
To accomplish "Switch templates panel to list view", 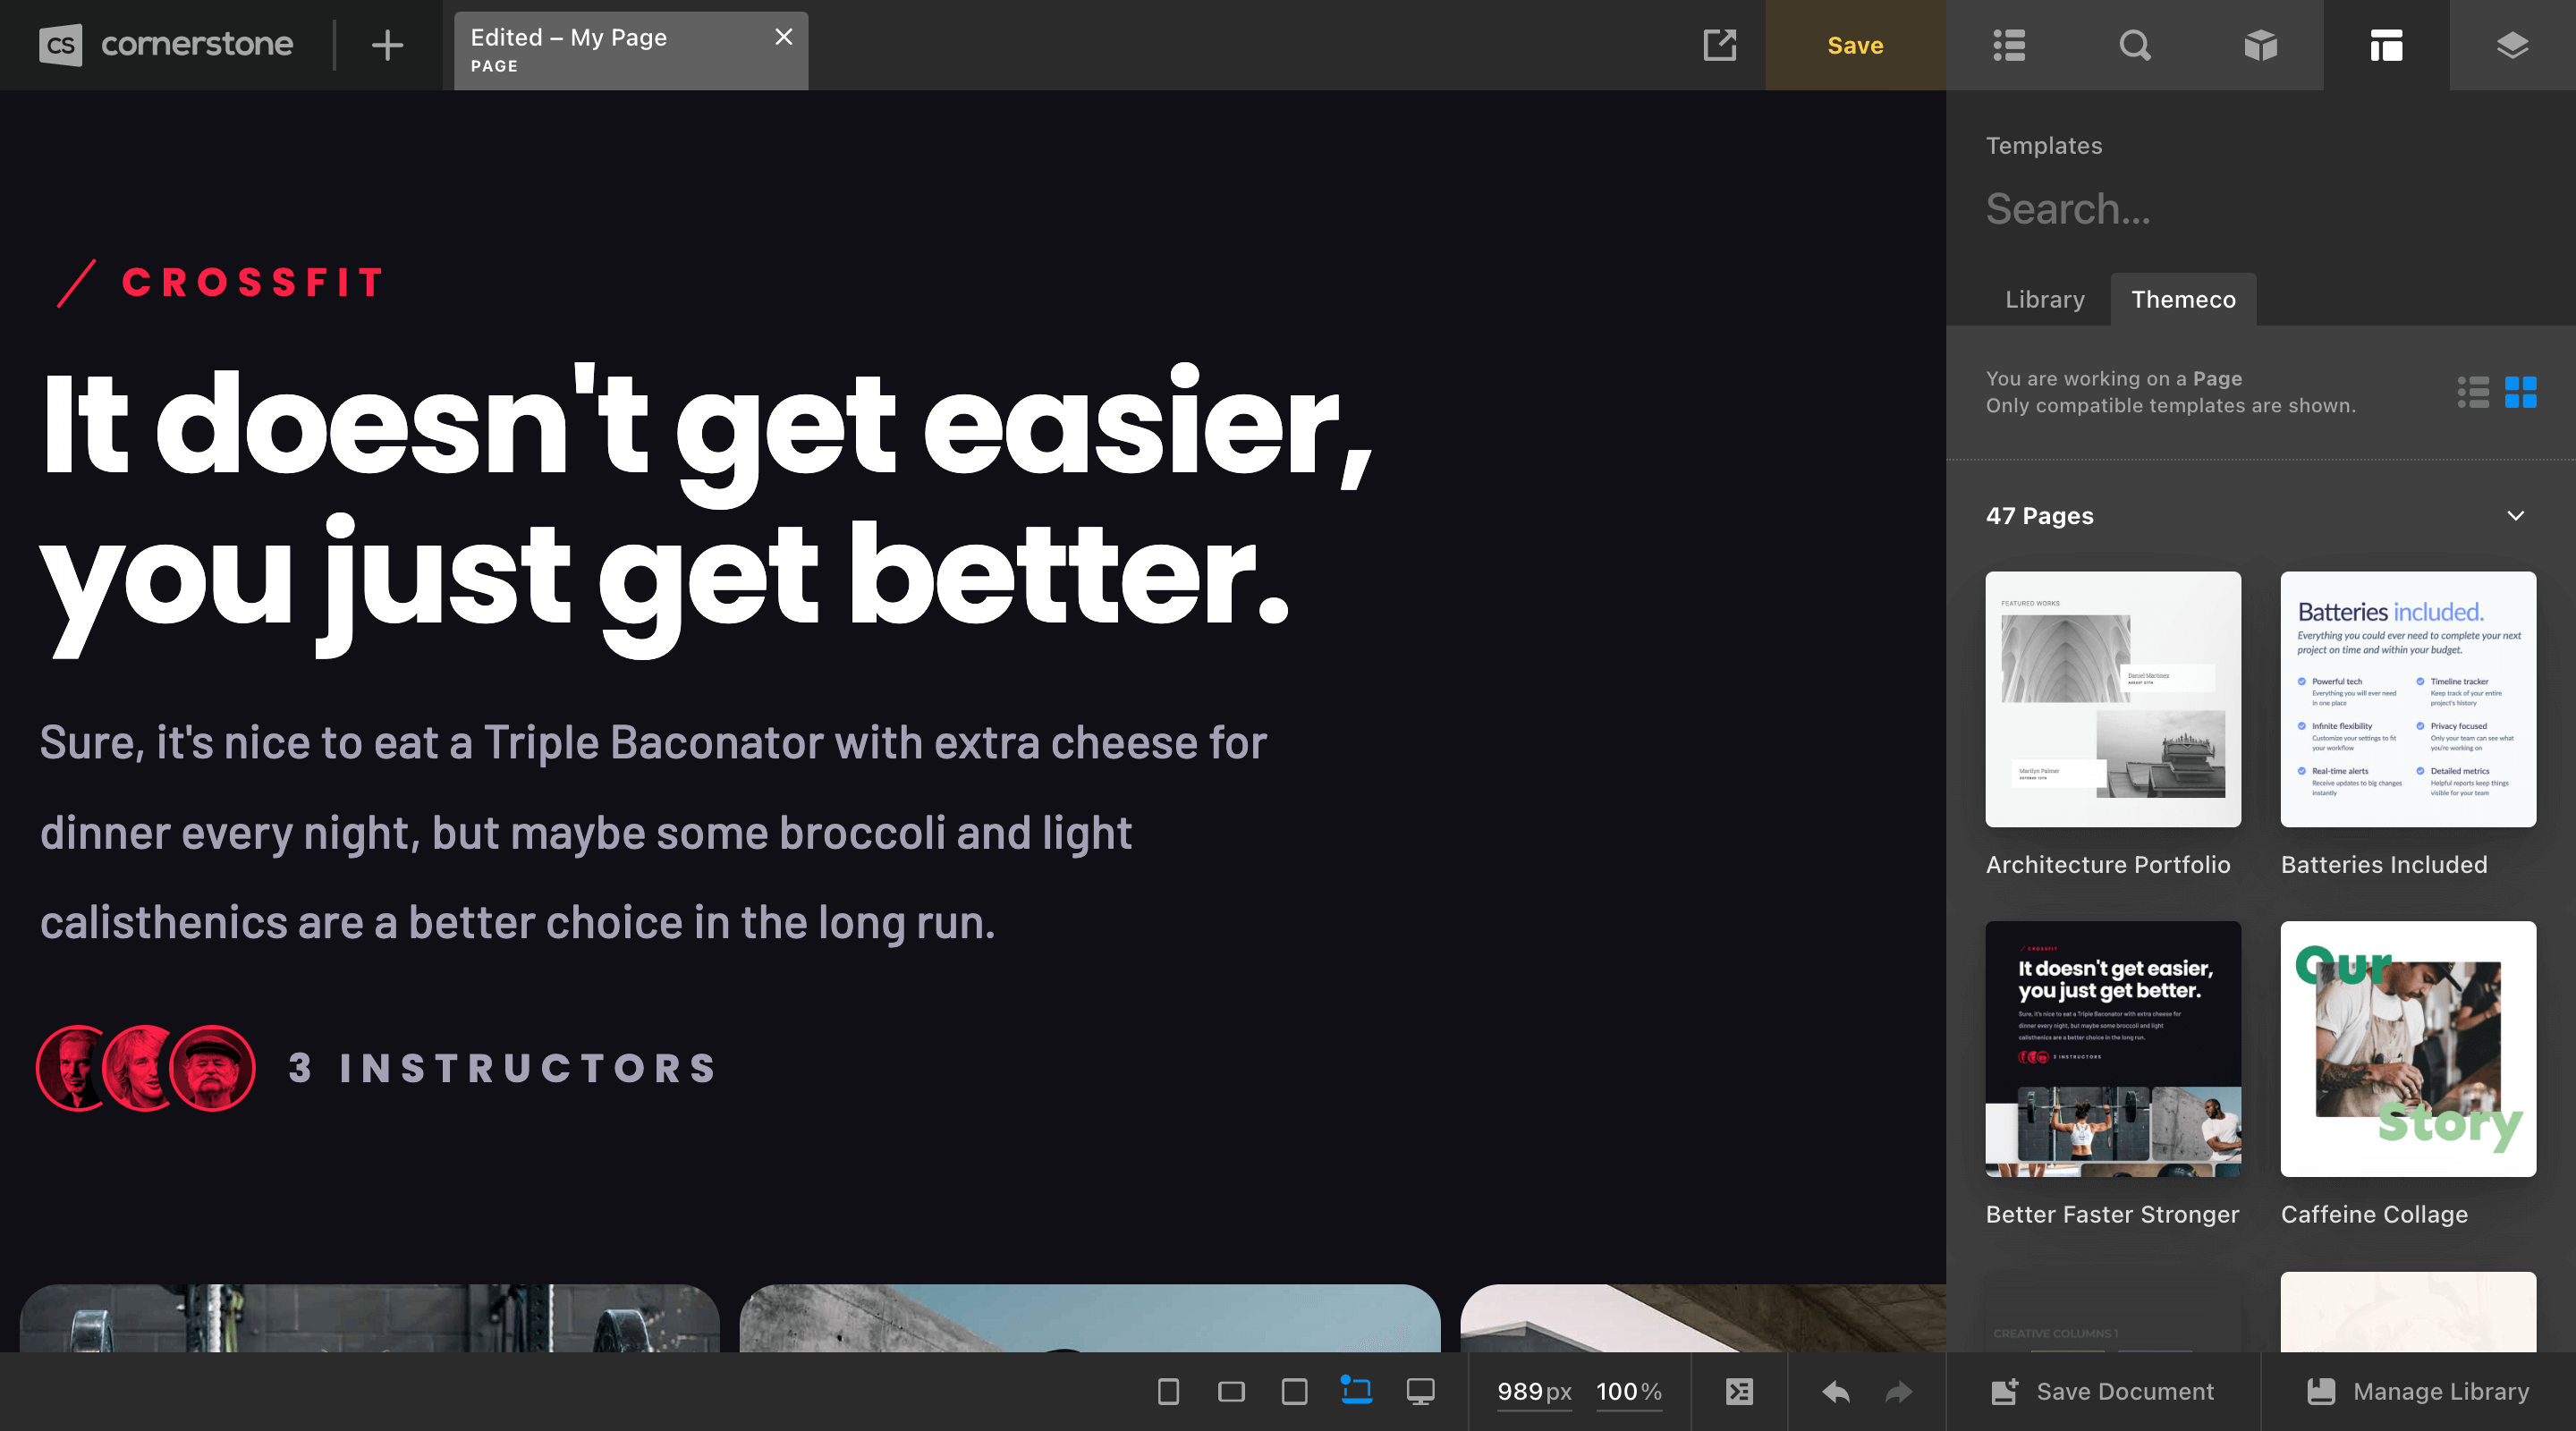I will click(2475, 393).
